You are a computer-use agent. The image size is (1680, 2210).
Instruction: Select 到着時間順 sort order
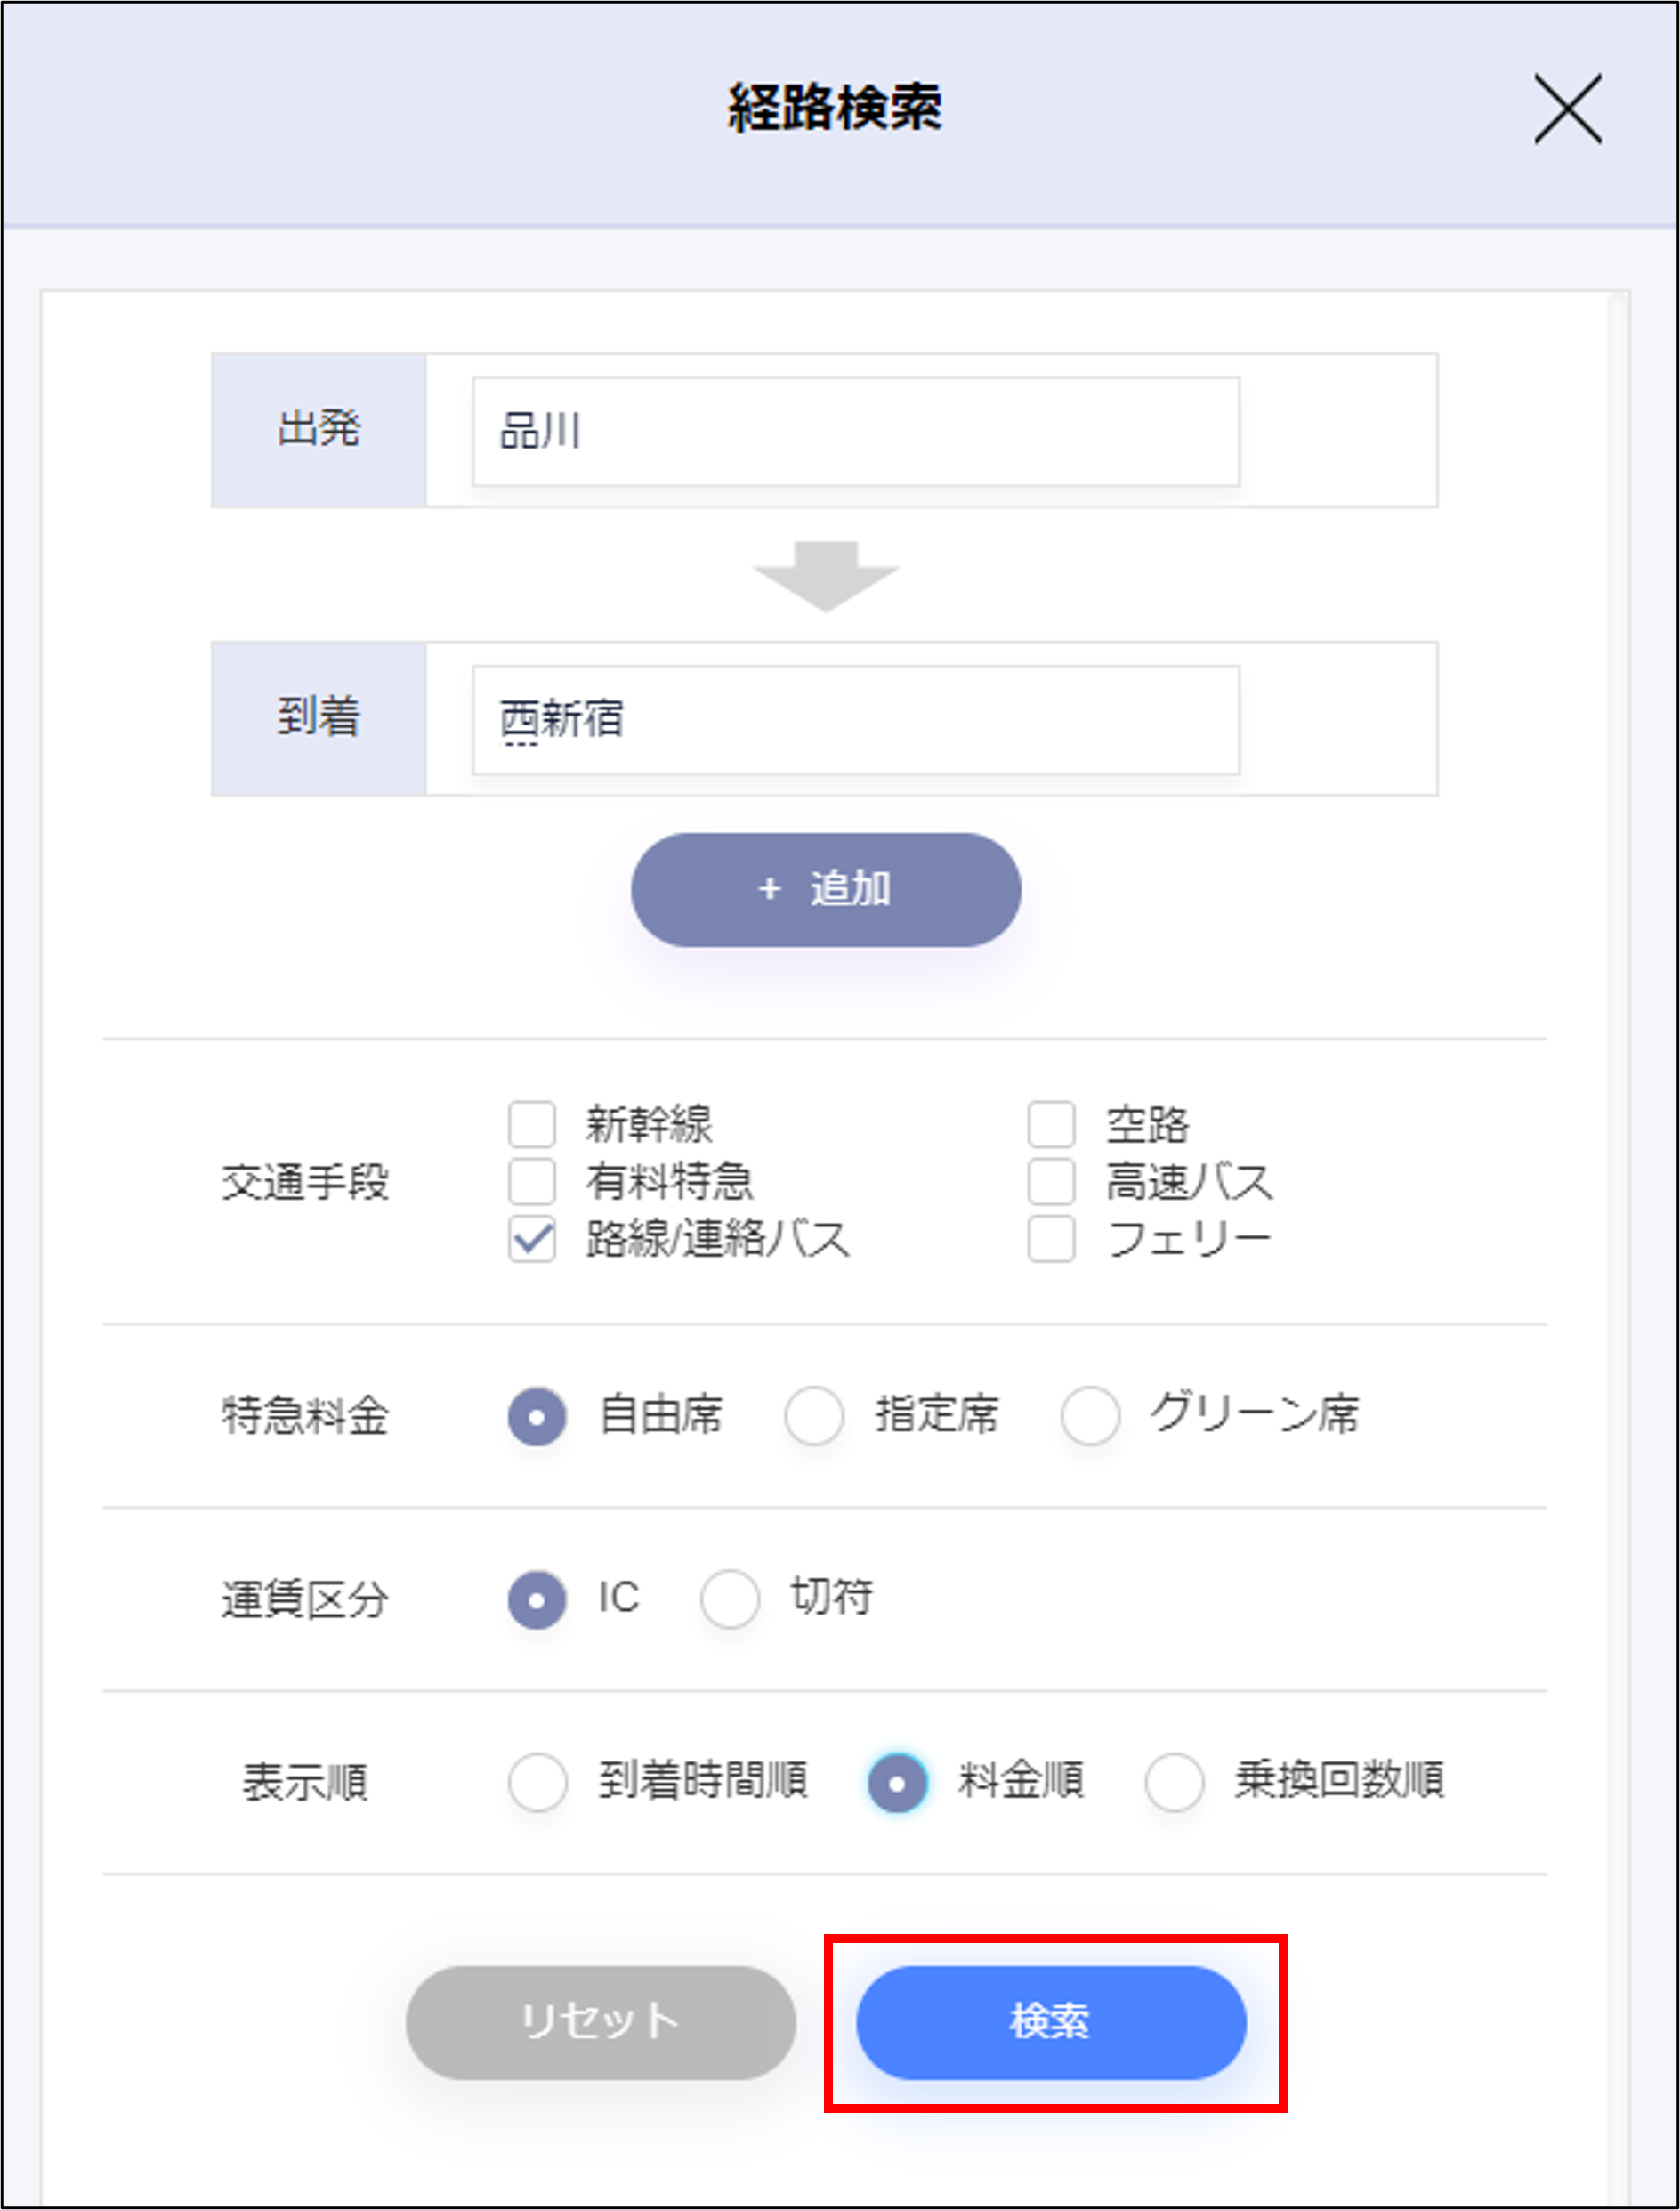pos(536,1781)
